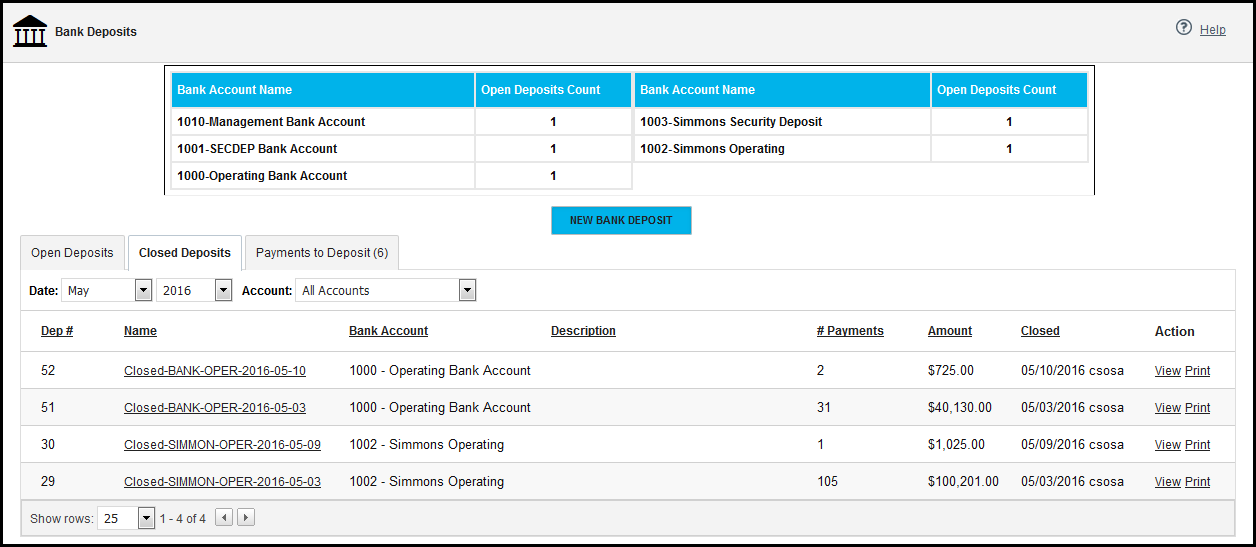Click the 05/10/2016 csosa closed cell

[x=1072, y=371]
